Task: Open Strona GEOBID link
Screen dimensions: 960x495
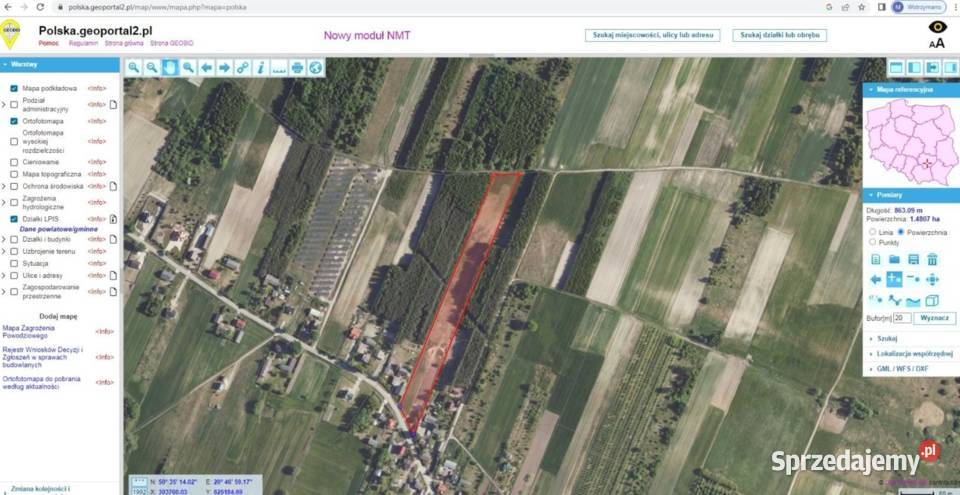Action: point(172,43)
